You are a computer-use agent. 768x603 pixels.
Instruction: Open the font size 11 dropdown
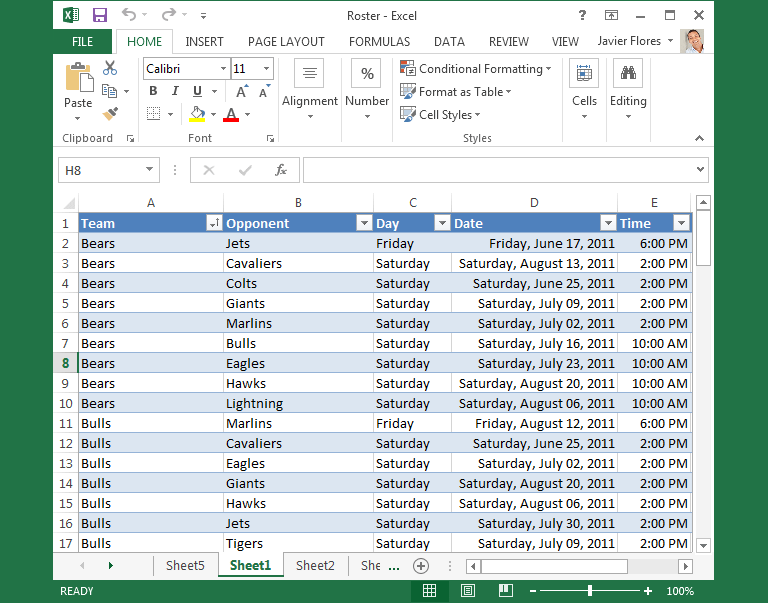266,69
